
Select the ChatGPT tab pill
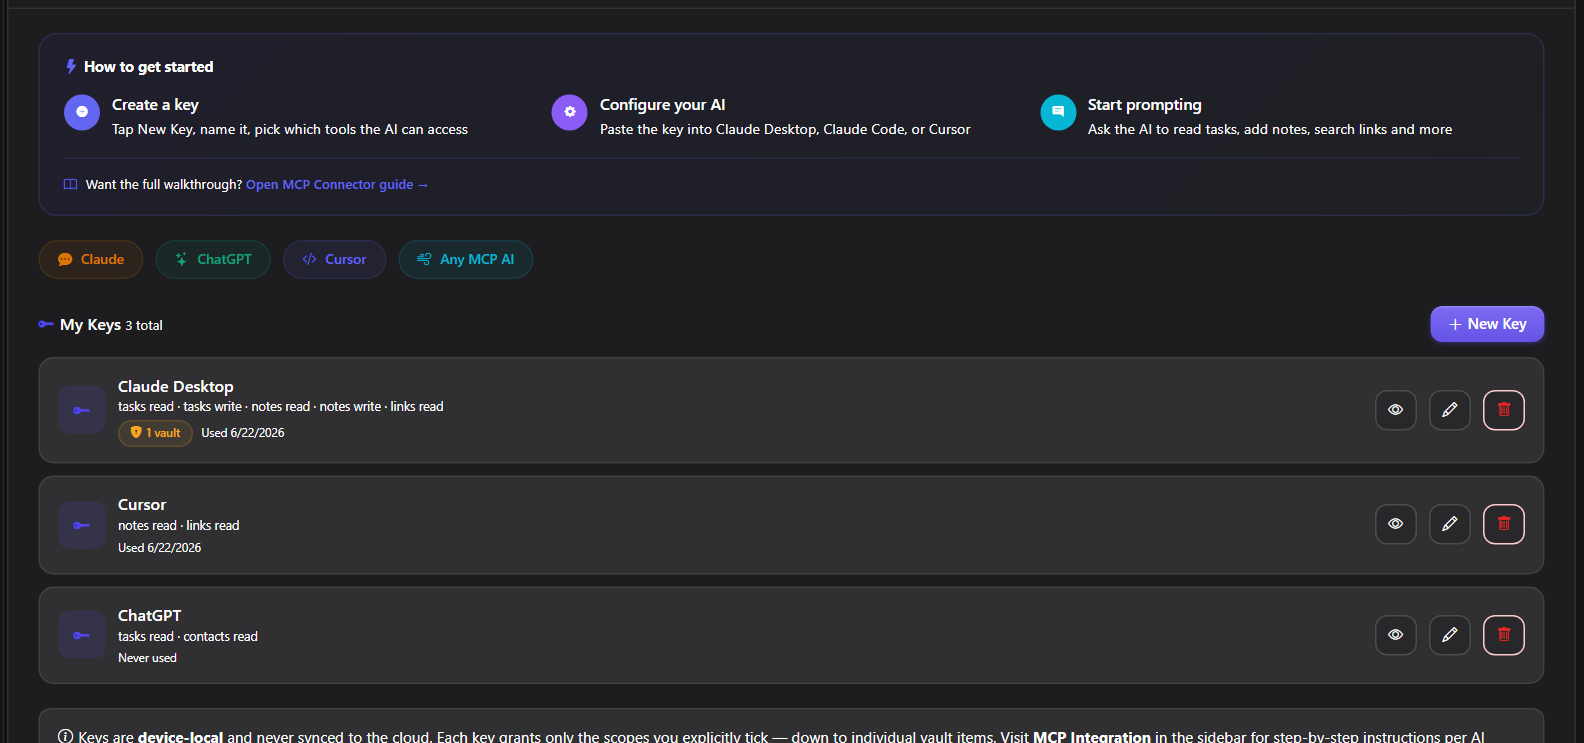(x=213, y=259)
